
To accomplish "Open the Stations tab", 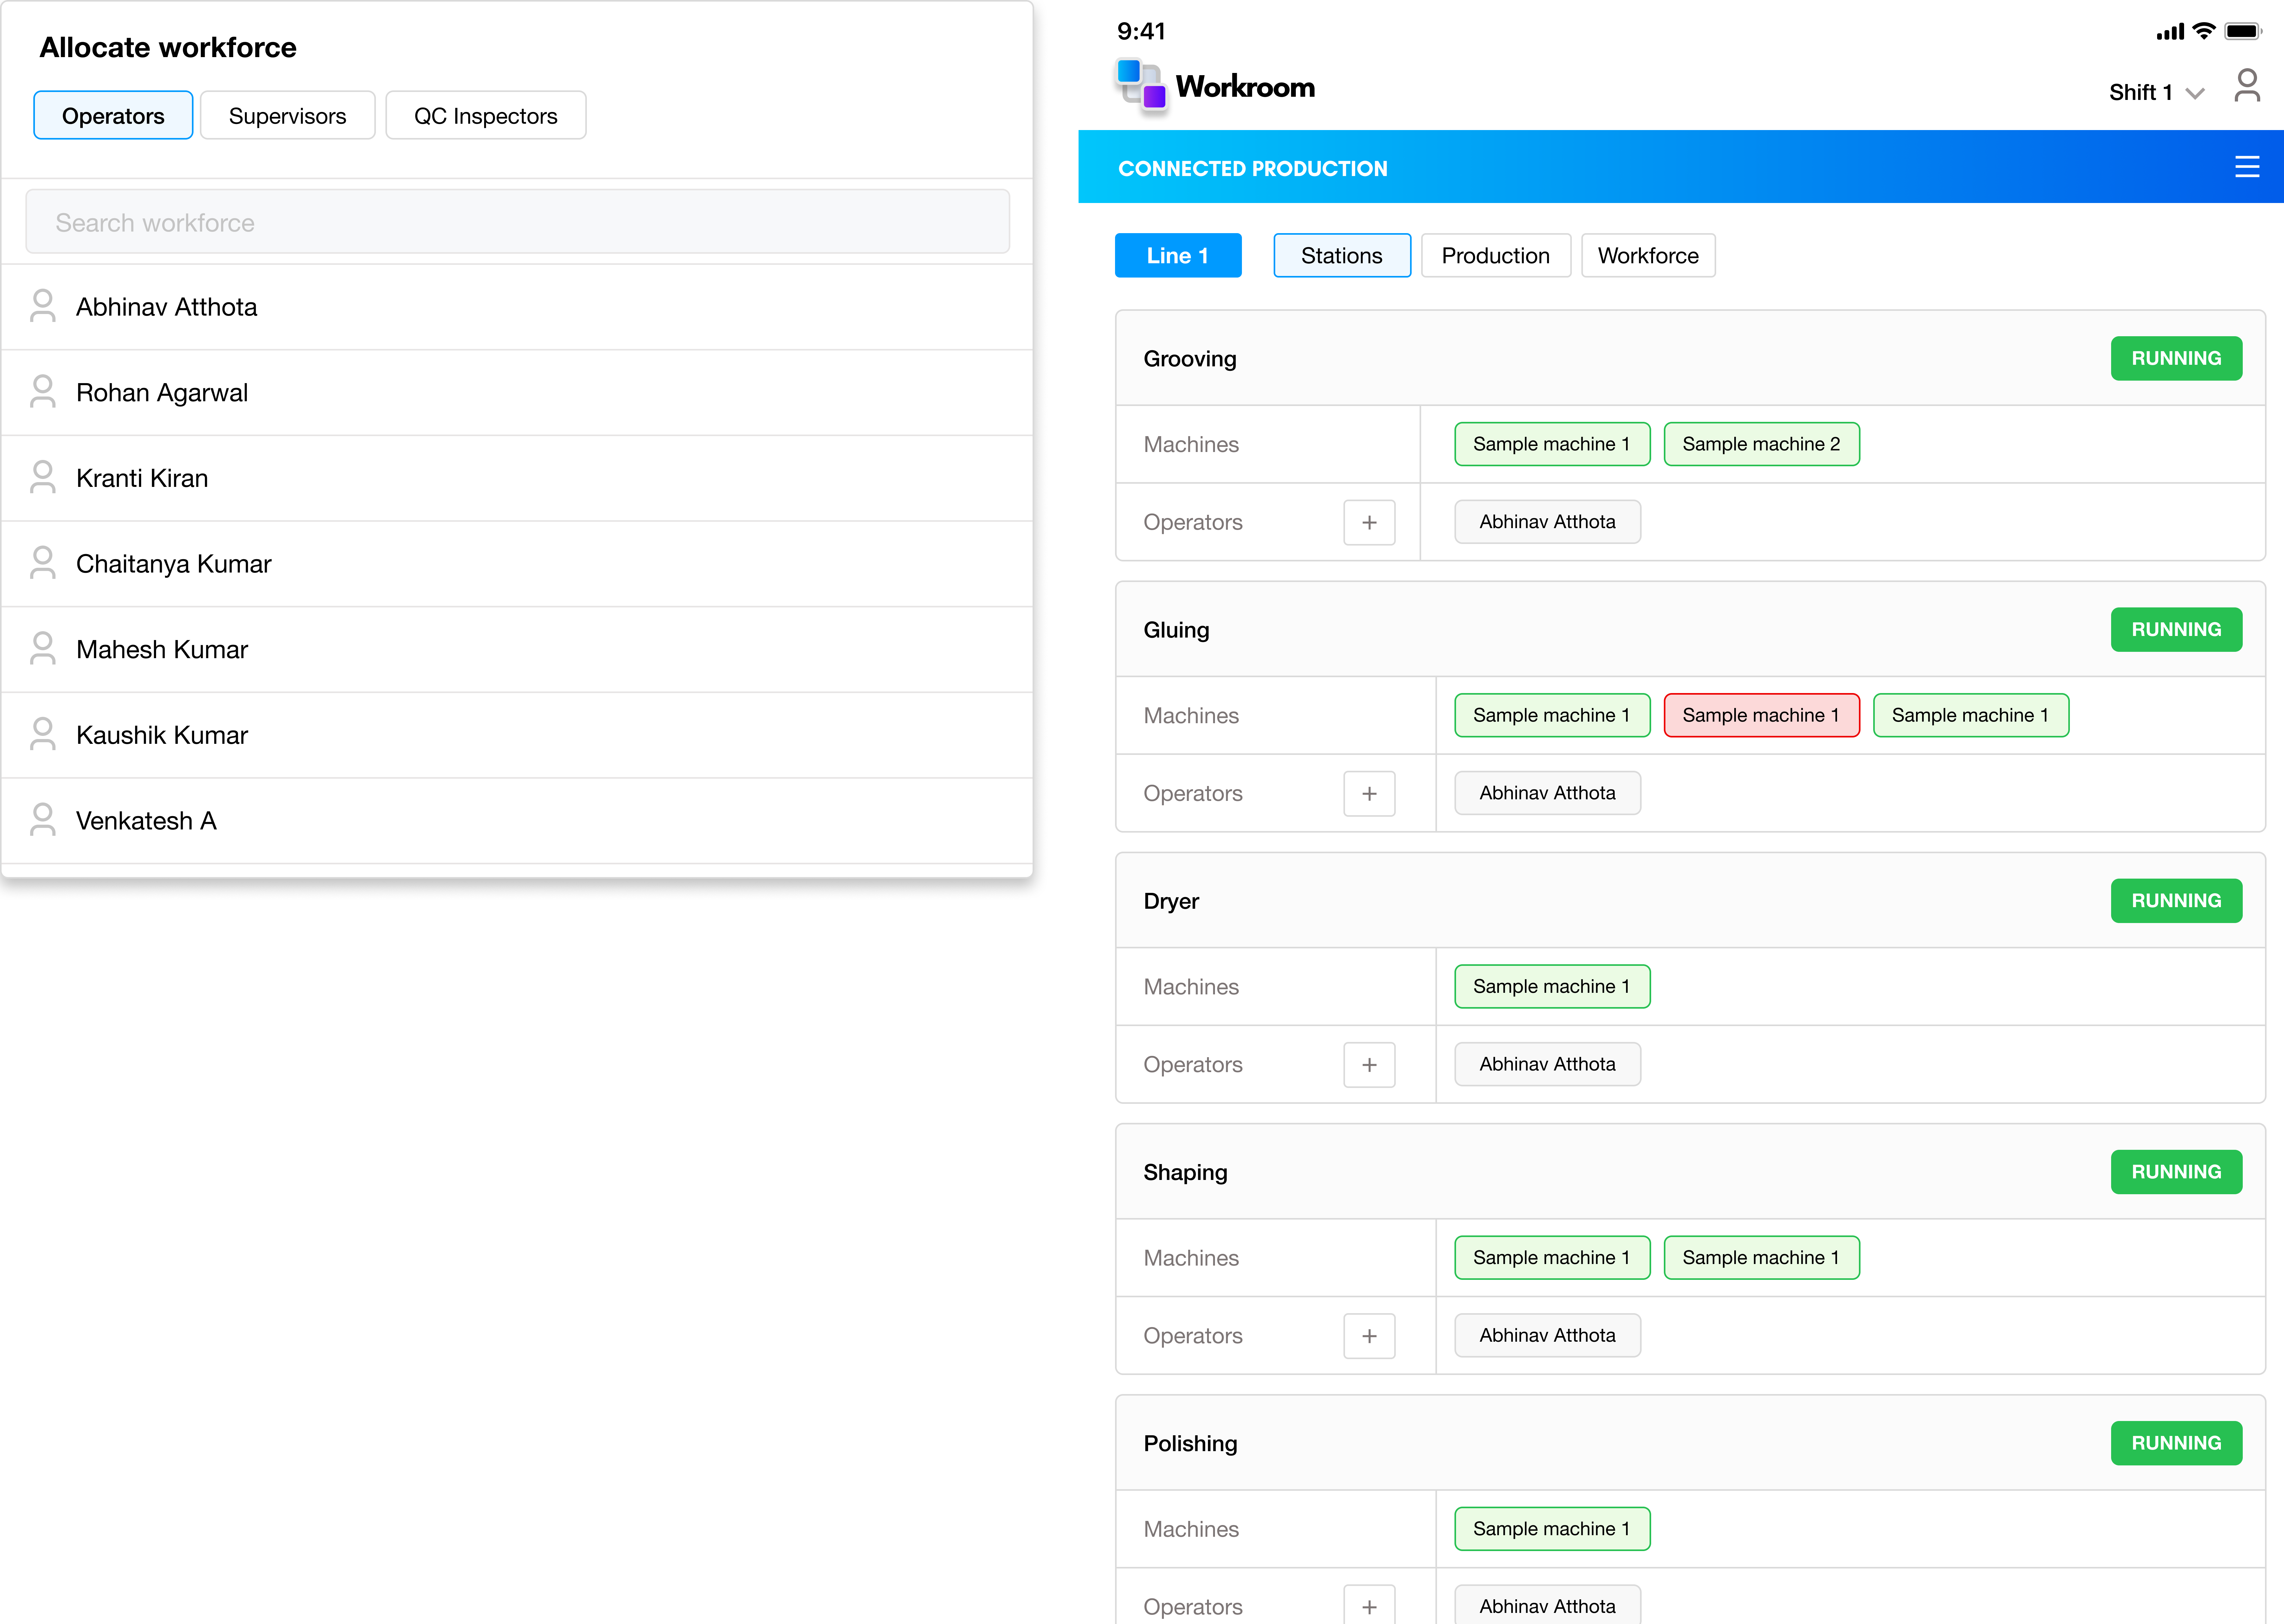I will click(x=1341, y=255).
